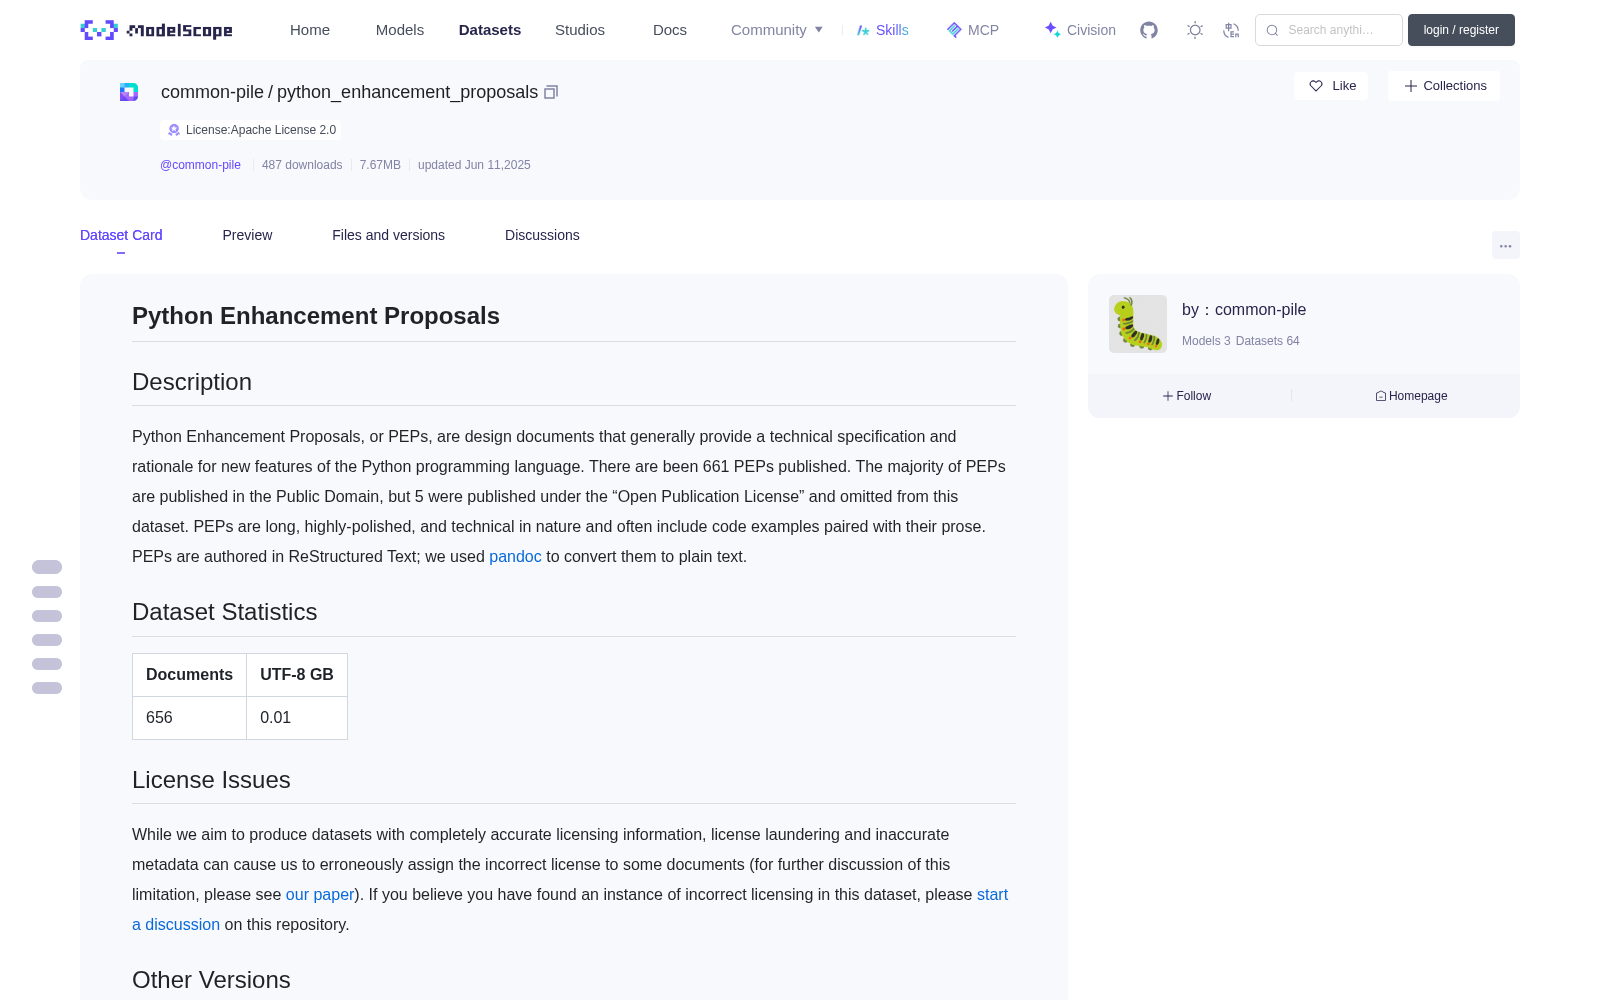
Task: Click the 'Datasets 64' count text
Action: tap(1268, 341)
